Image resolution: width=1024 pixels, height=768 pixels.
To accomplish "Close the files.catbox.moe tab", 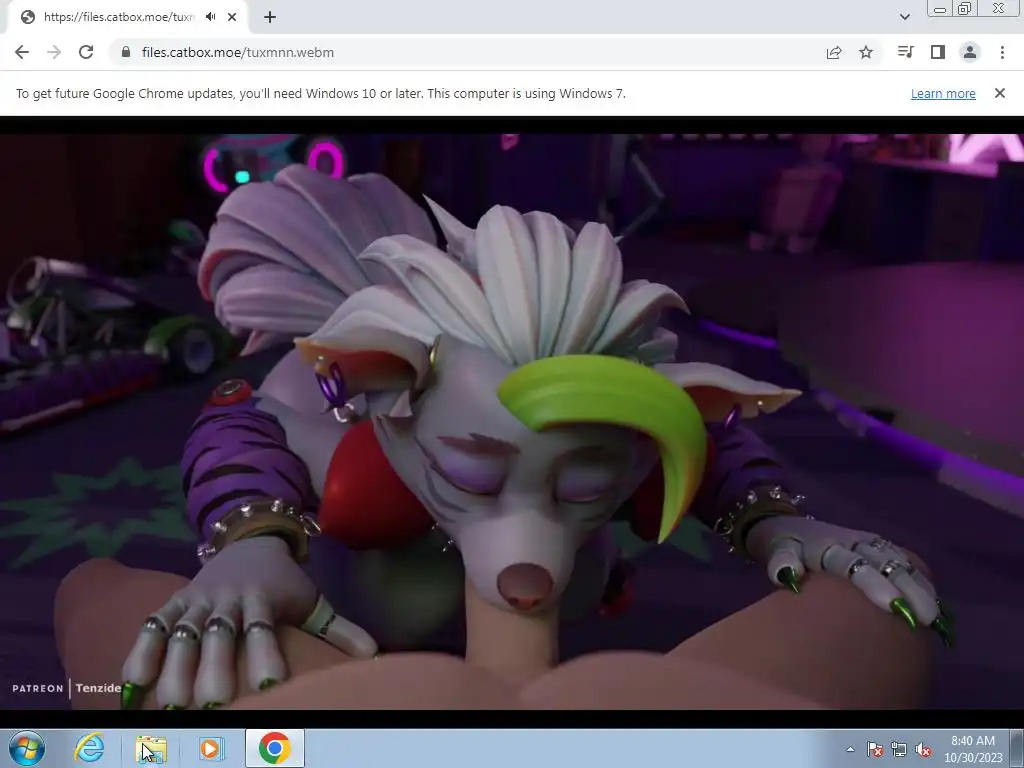I will 232,17.
